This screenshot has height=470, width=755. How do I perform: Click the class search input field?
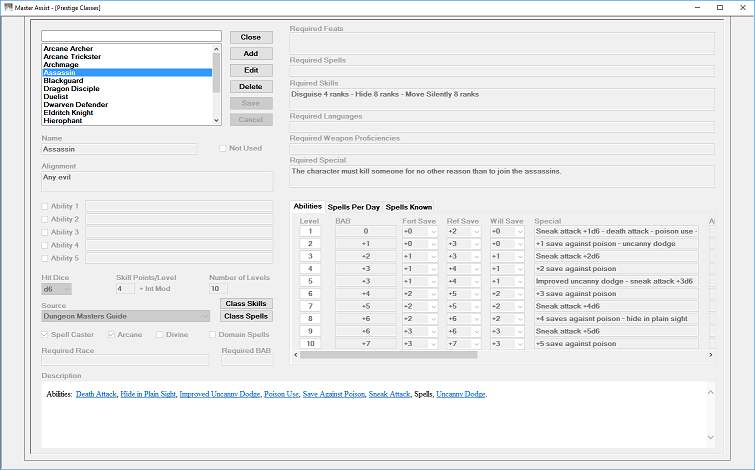(x=131, y=36)
